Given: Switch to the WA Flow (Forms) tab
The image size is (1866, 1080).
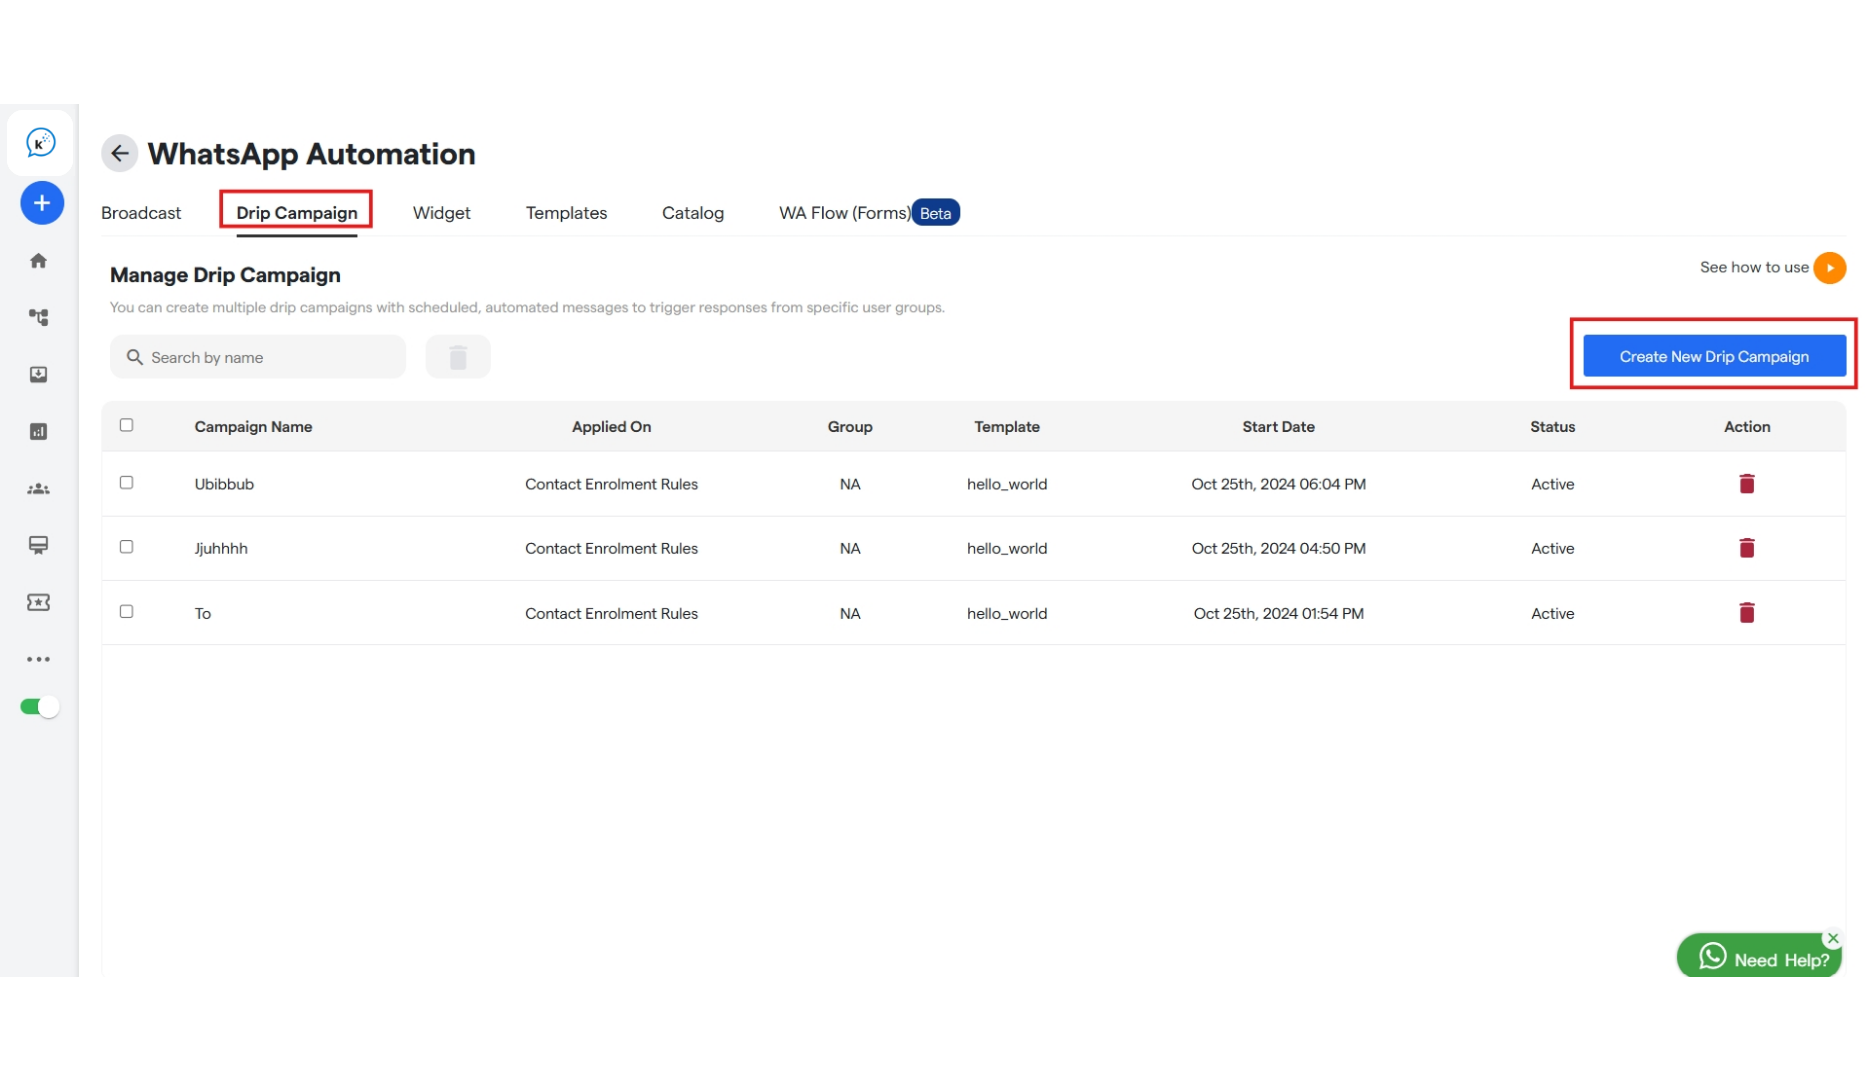Looking at the screenshot, I should (x=845, y=213).
